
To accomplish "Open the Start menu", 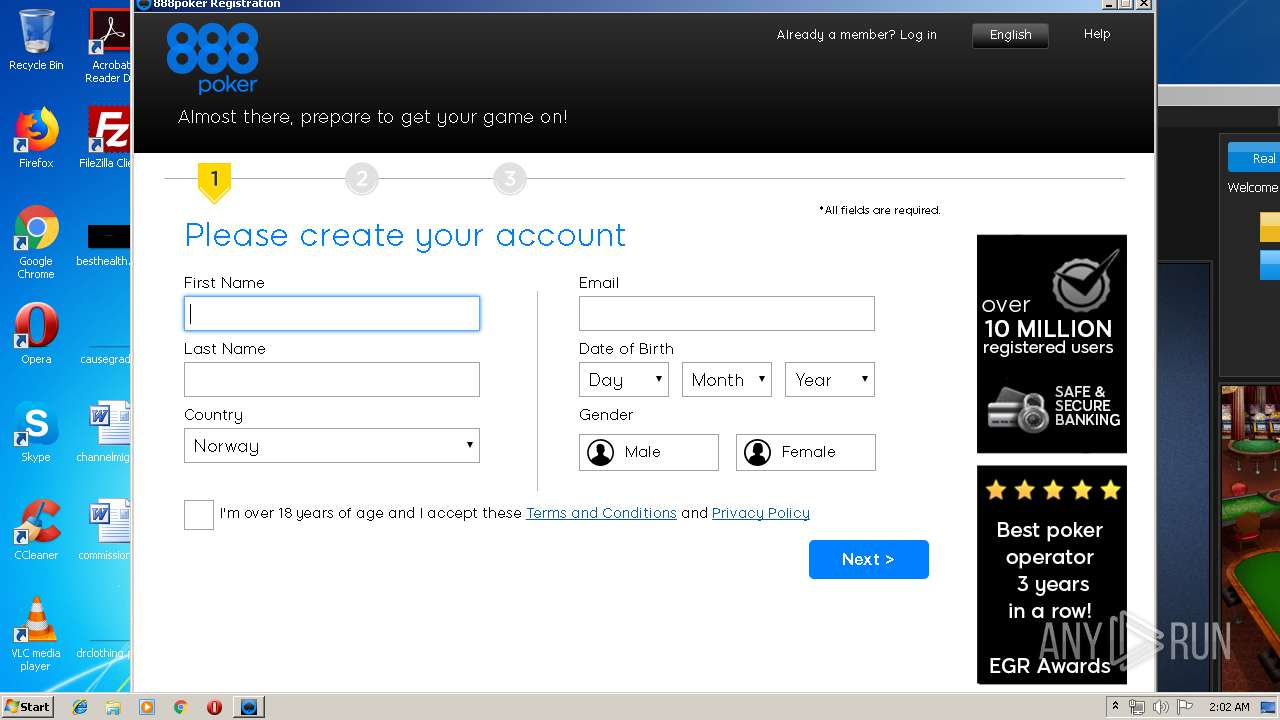I will [x=27, y=707].
